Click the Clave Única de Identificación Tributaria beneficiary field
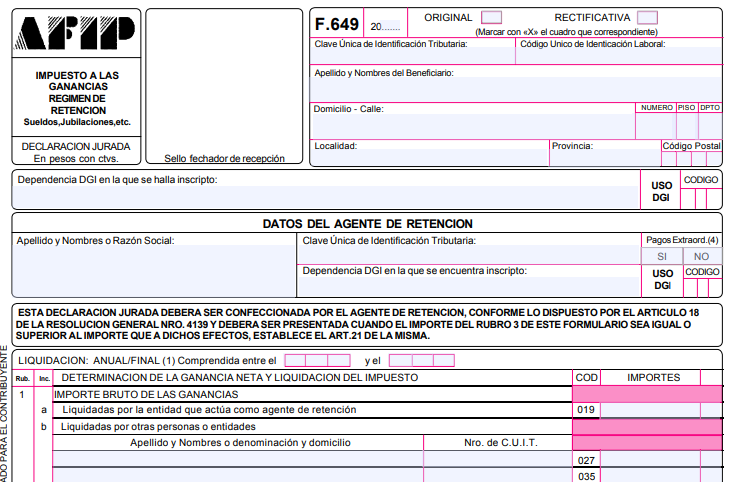 (413, 56)
